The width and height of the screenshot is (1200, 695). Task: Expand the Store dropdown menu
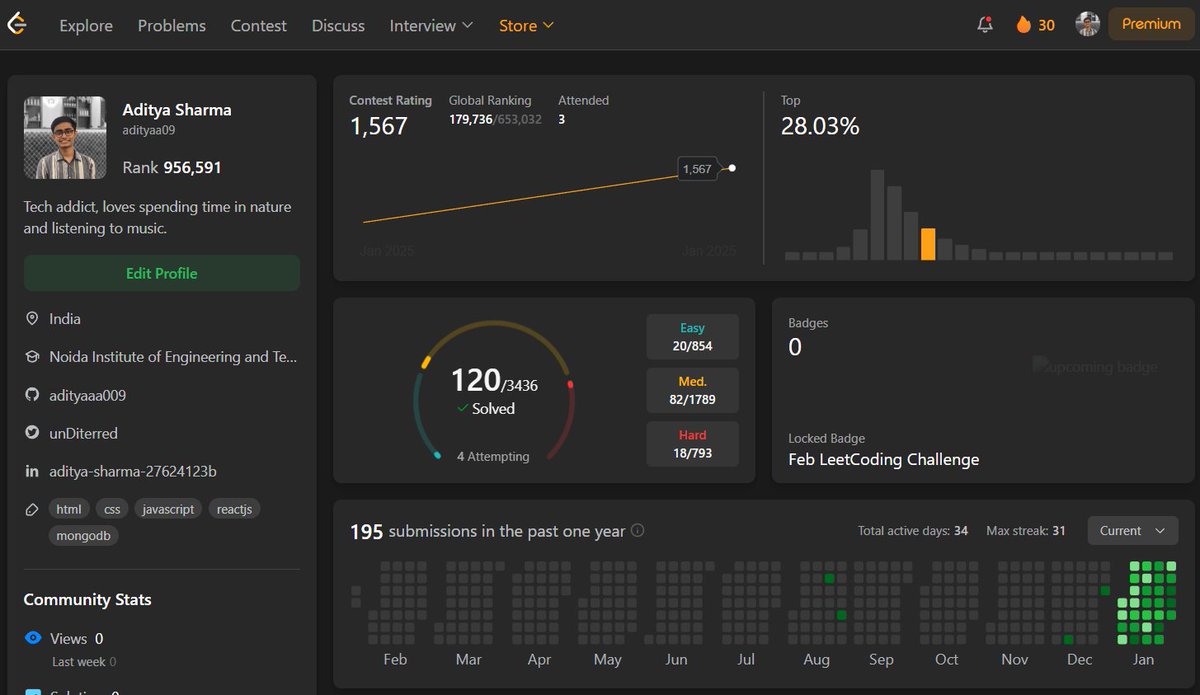click(526, 25)
